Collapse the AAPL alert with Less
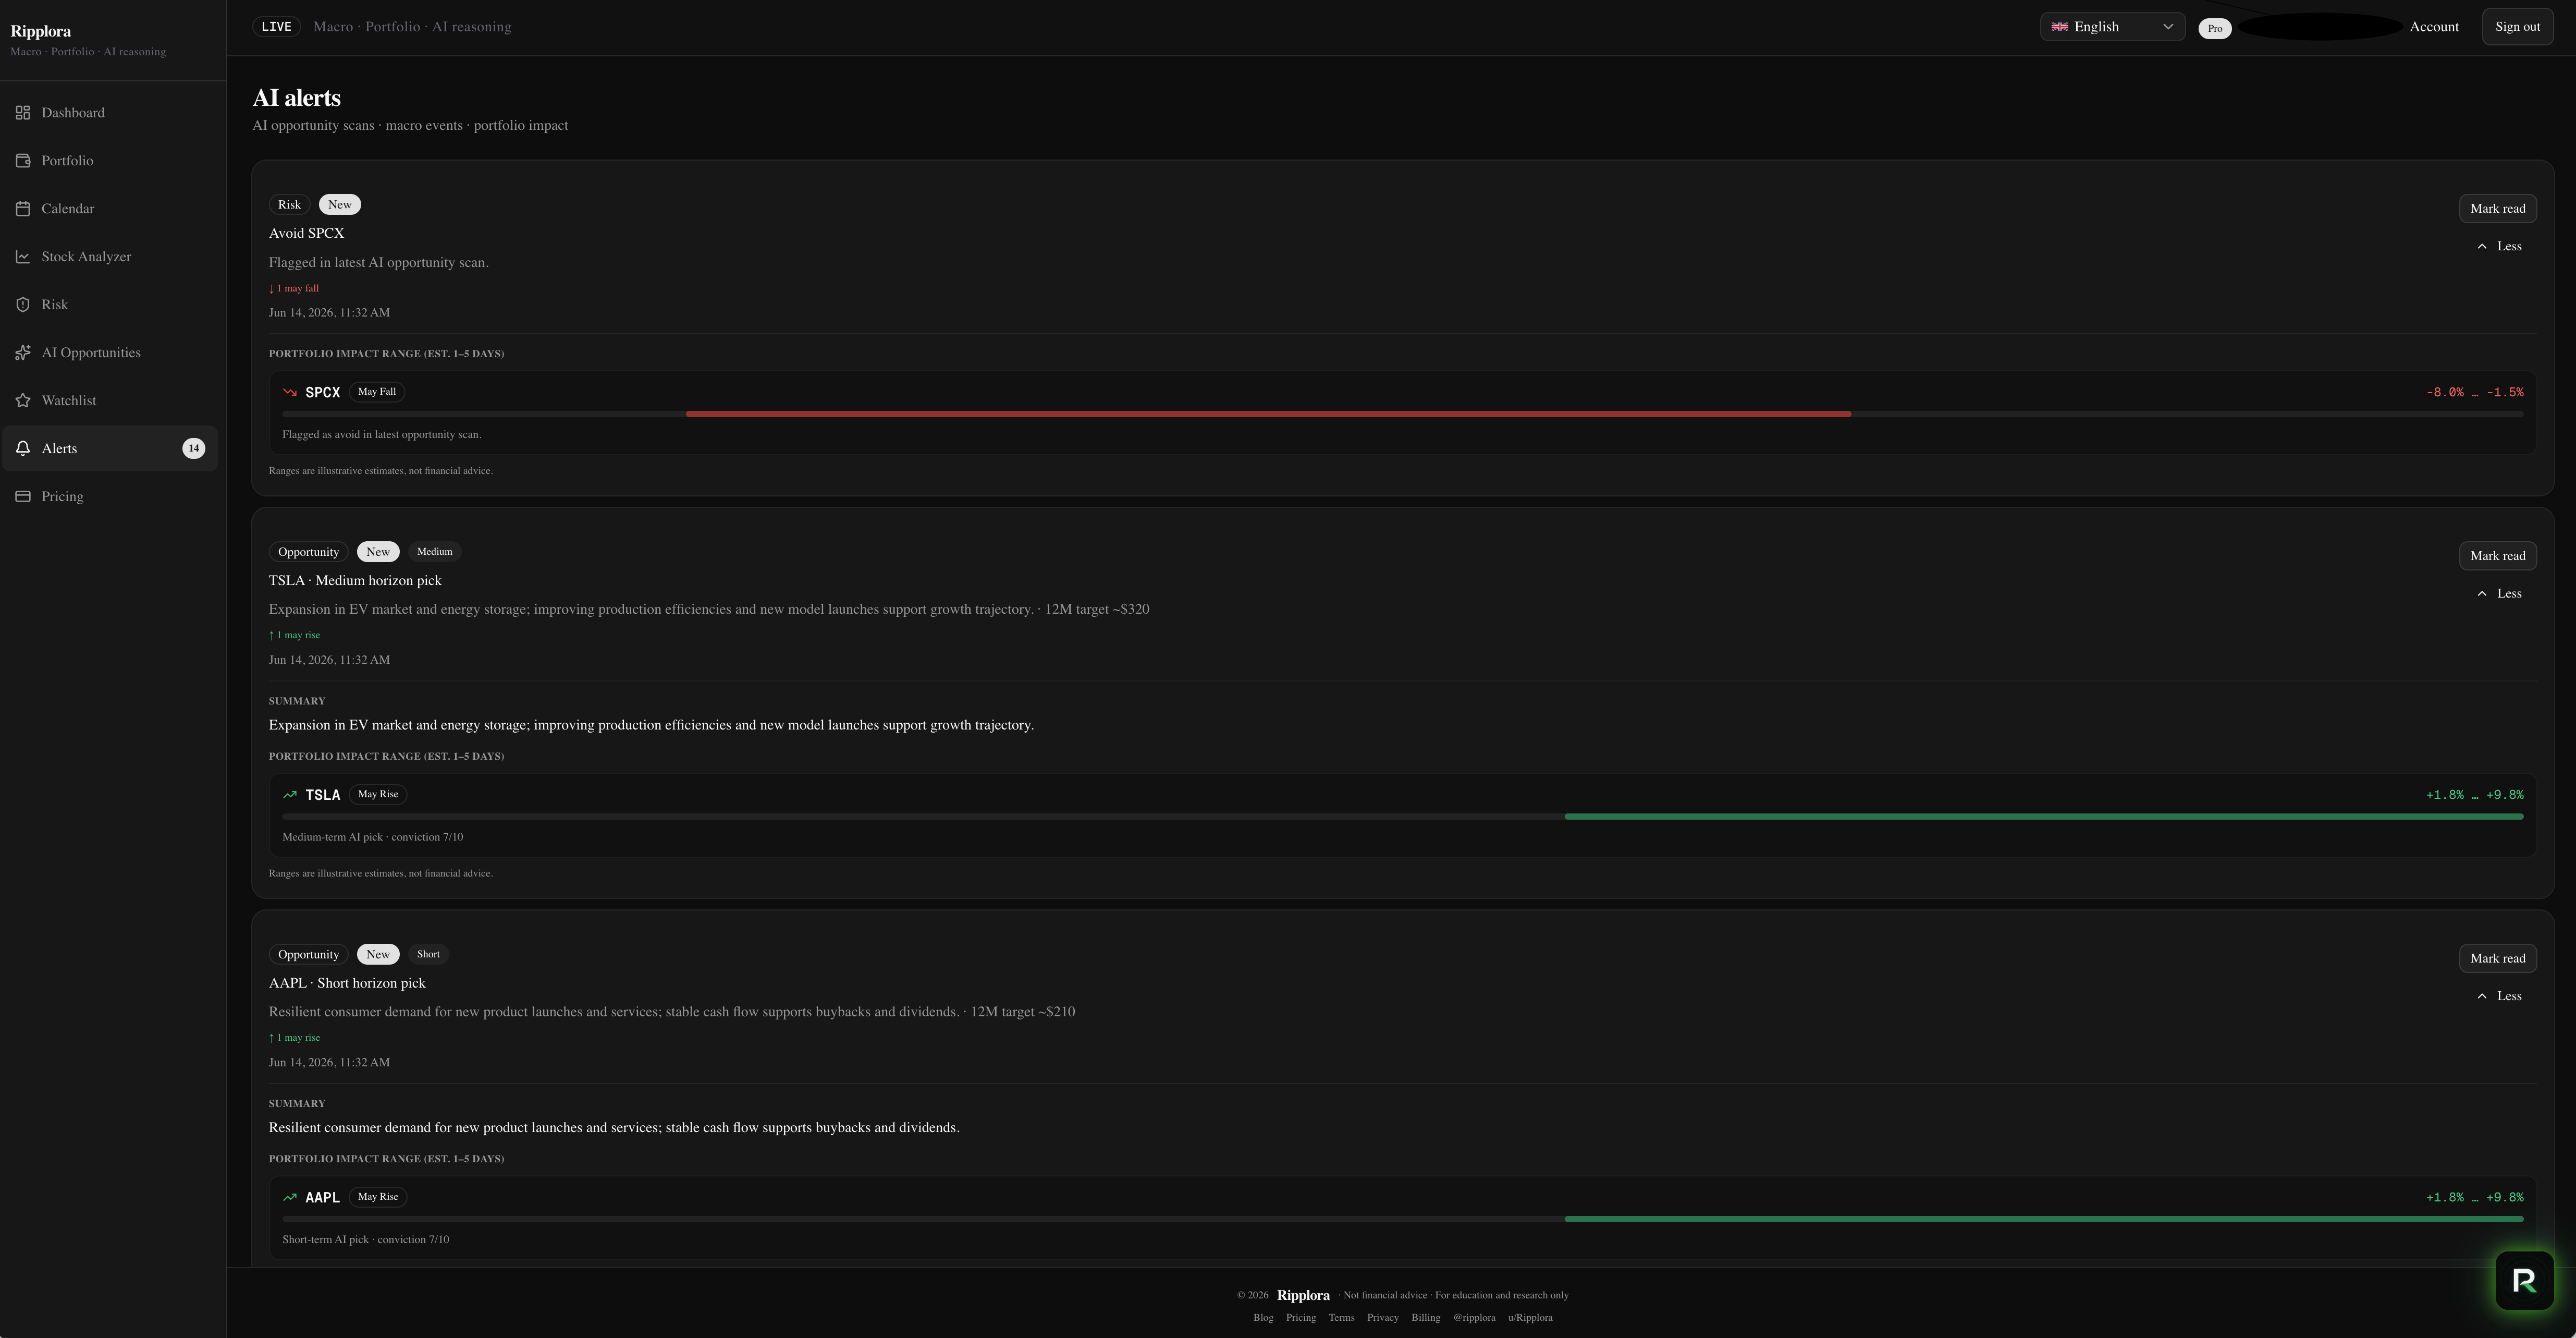This screenshot has height=1338, width=2576. (2498, 996)
